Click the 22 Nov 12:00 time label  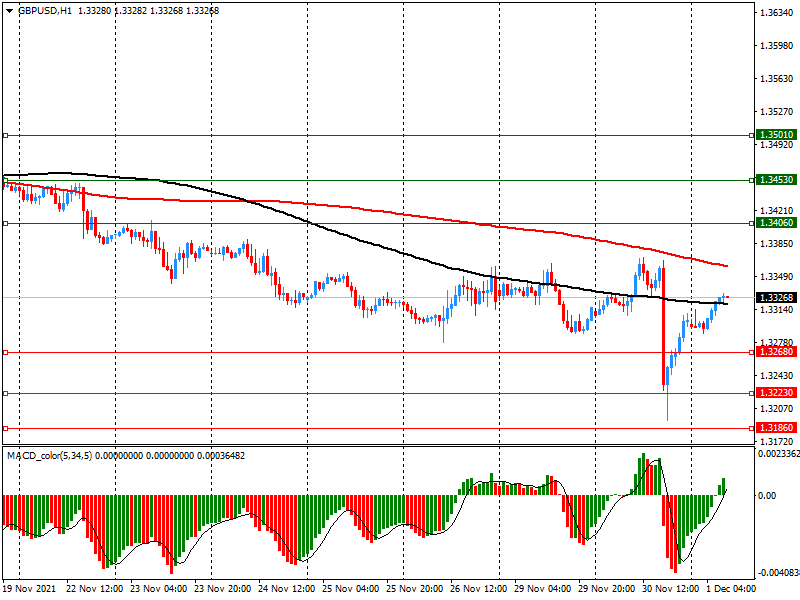pyautogui.click(x=94, y=589)
